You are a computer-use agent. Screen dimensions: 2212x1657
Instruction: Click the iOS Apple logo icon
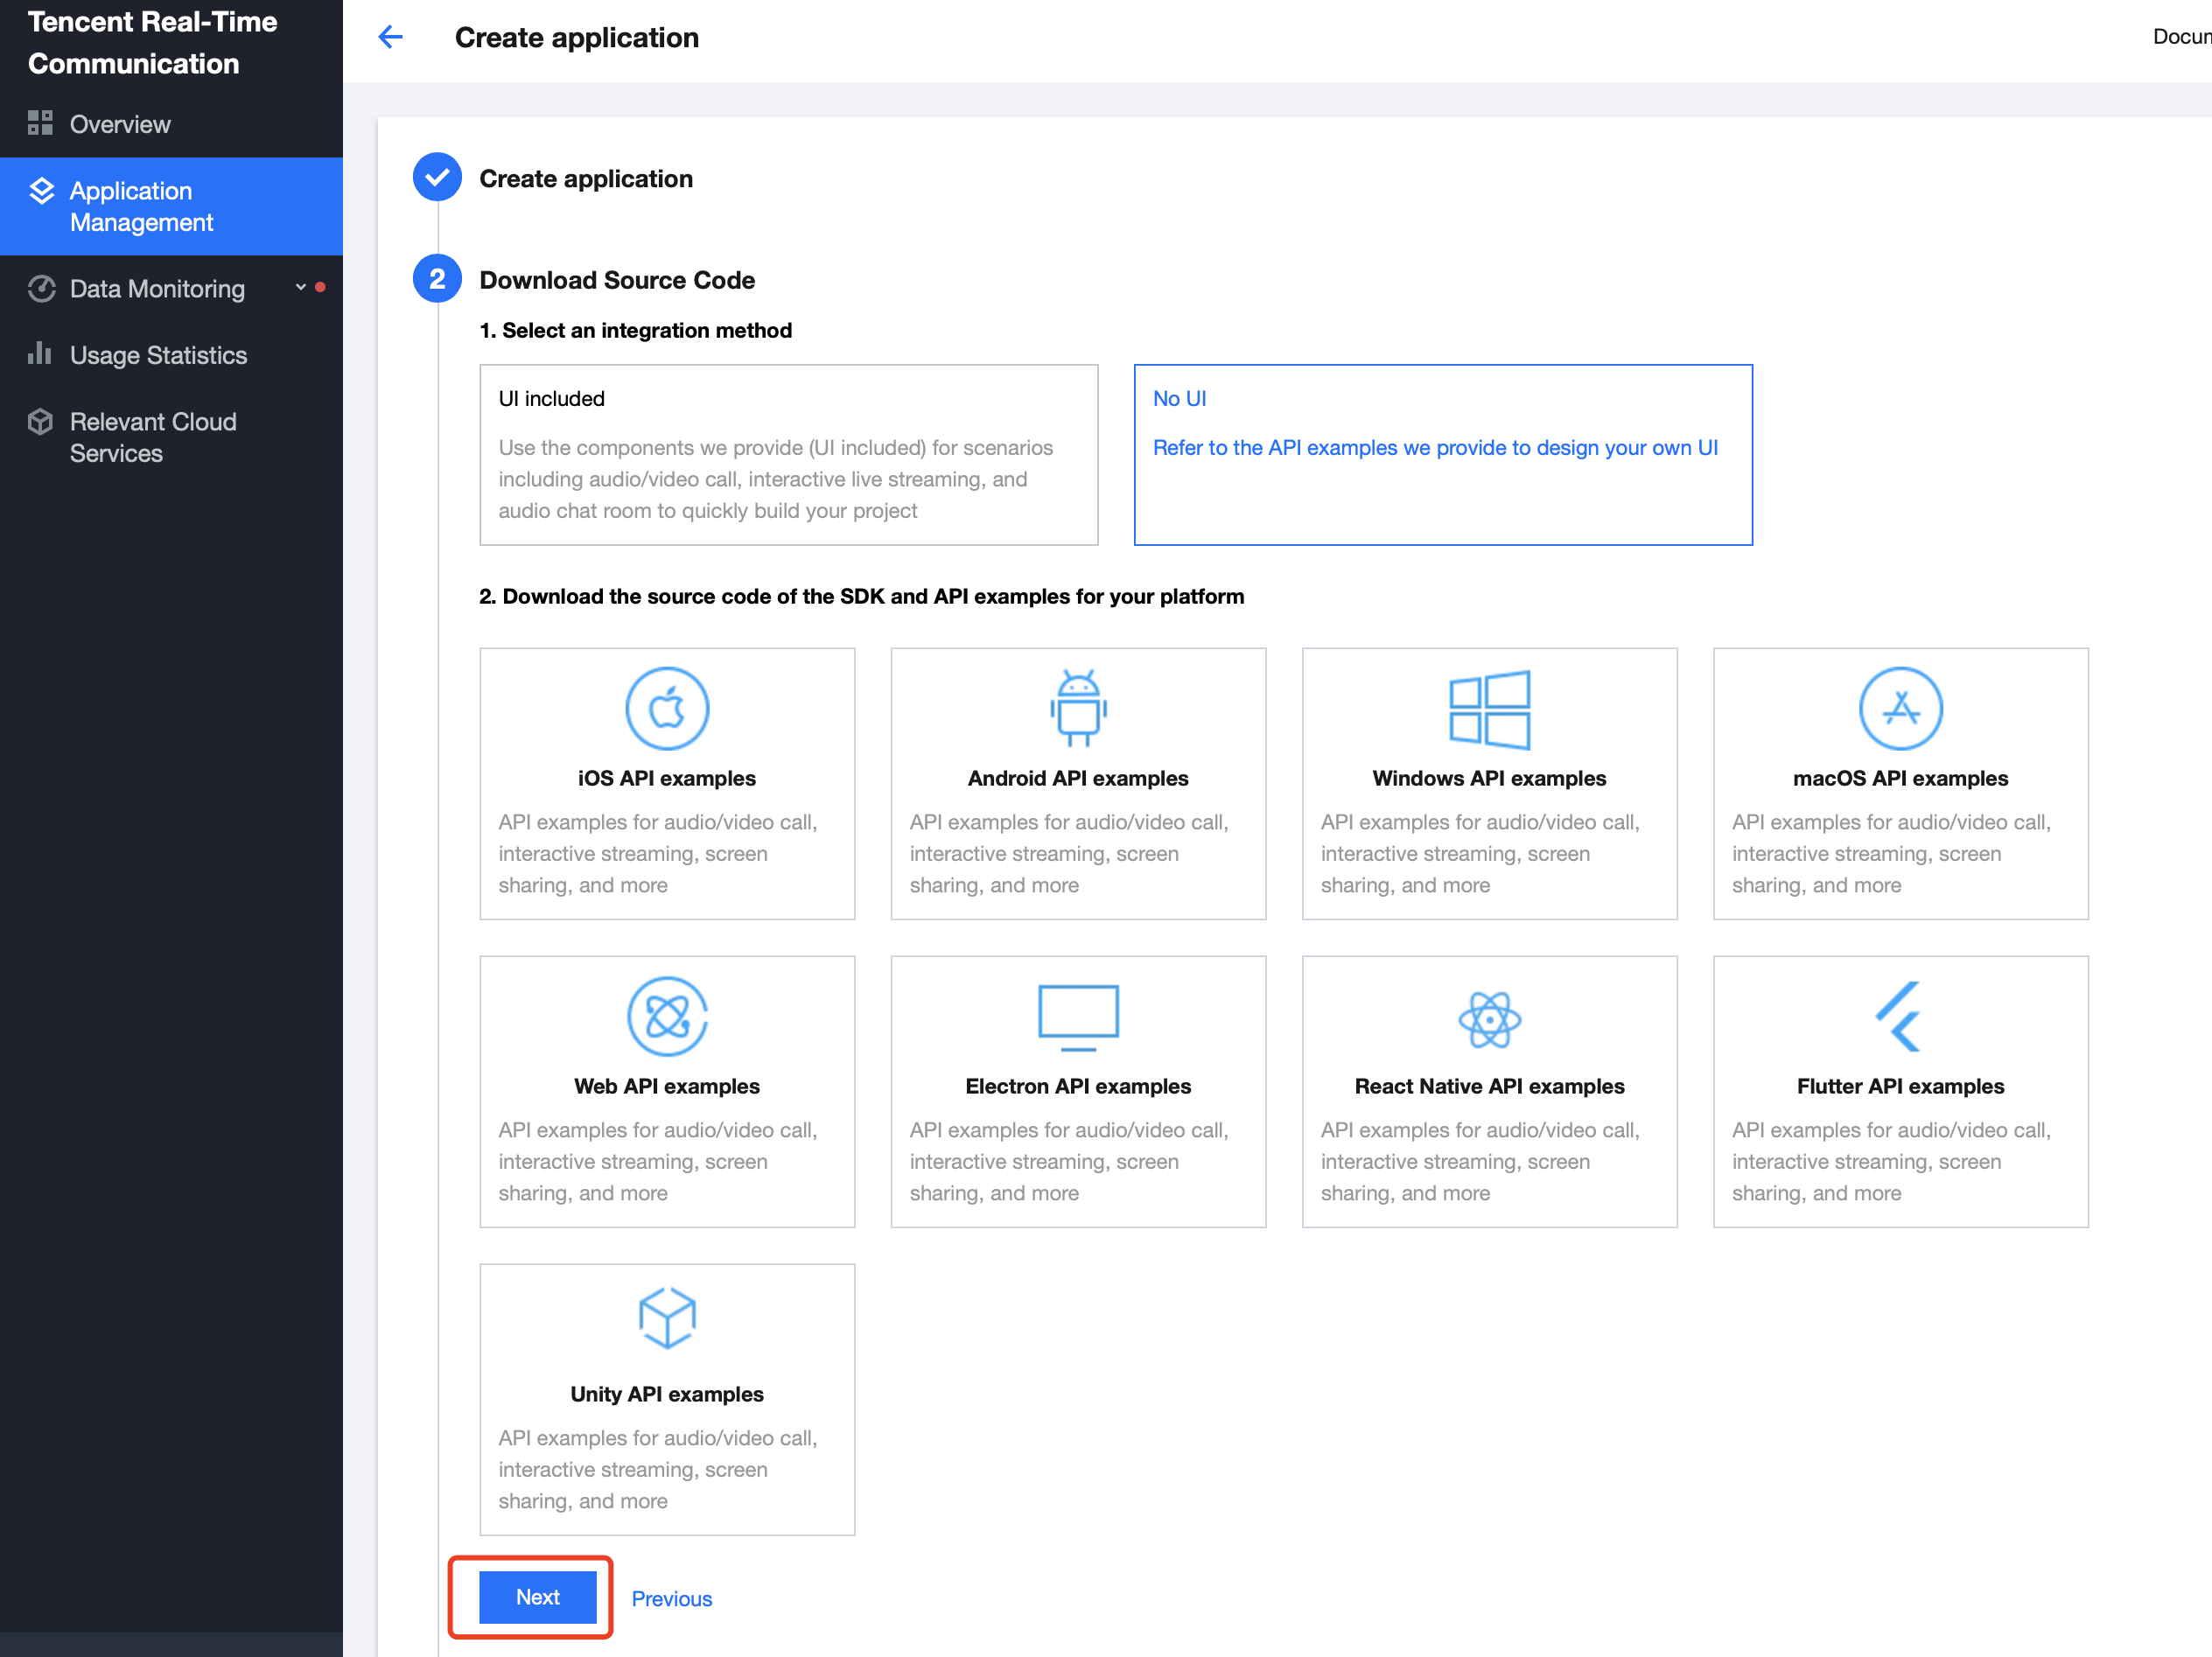coord(667,708)
